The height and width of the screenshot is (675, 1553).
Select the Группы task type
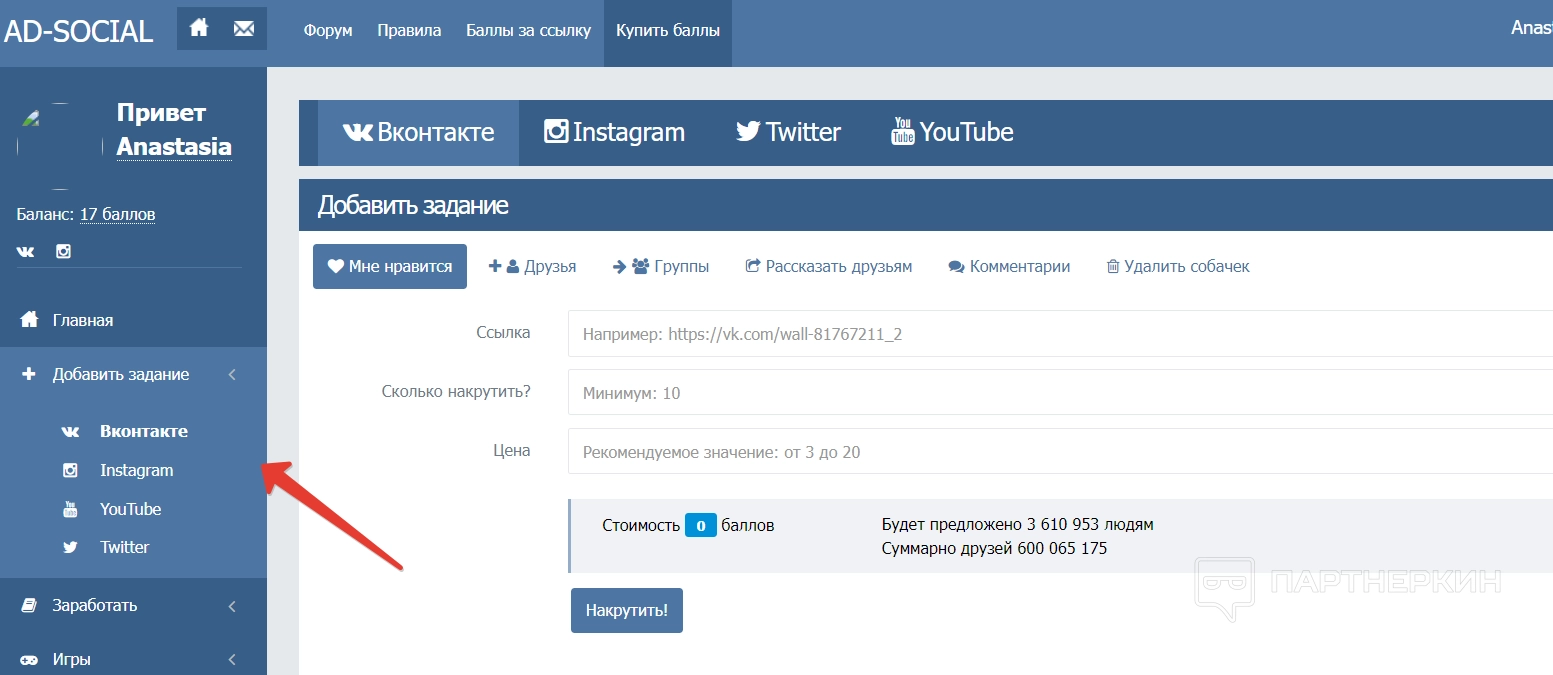(x=661, y=266)
